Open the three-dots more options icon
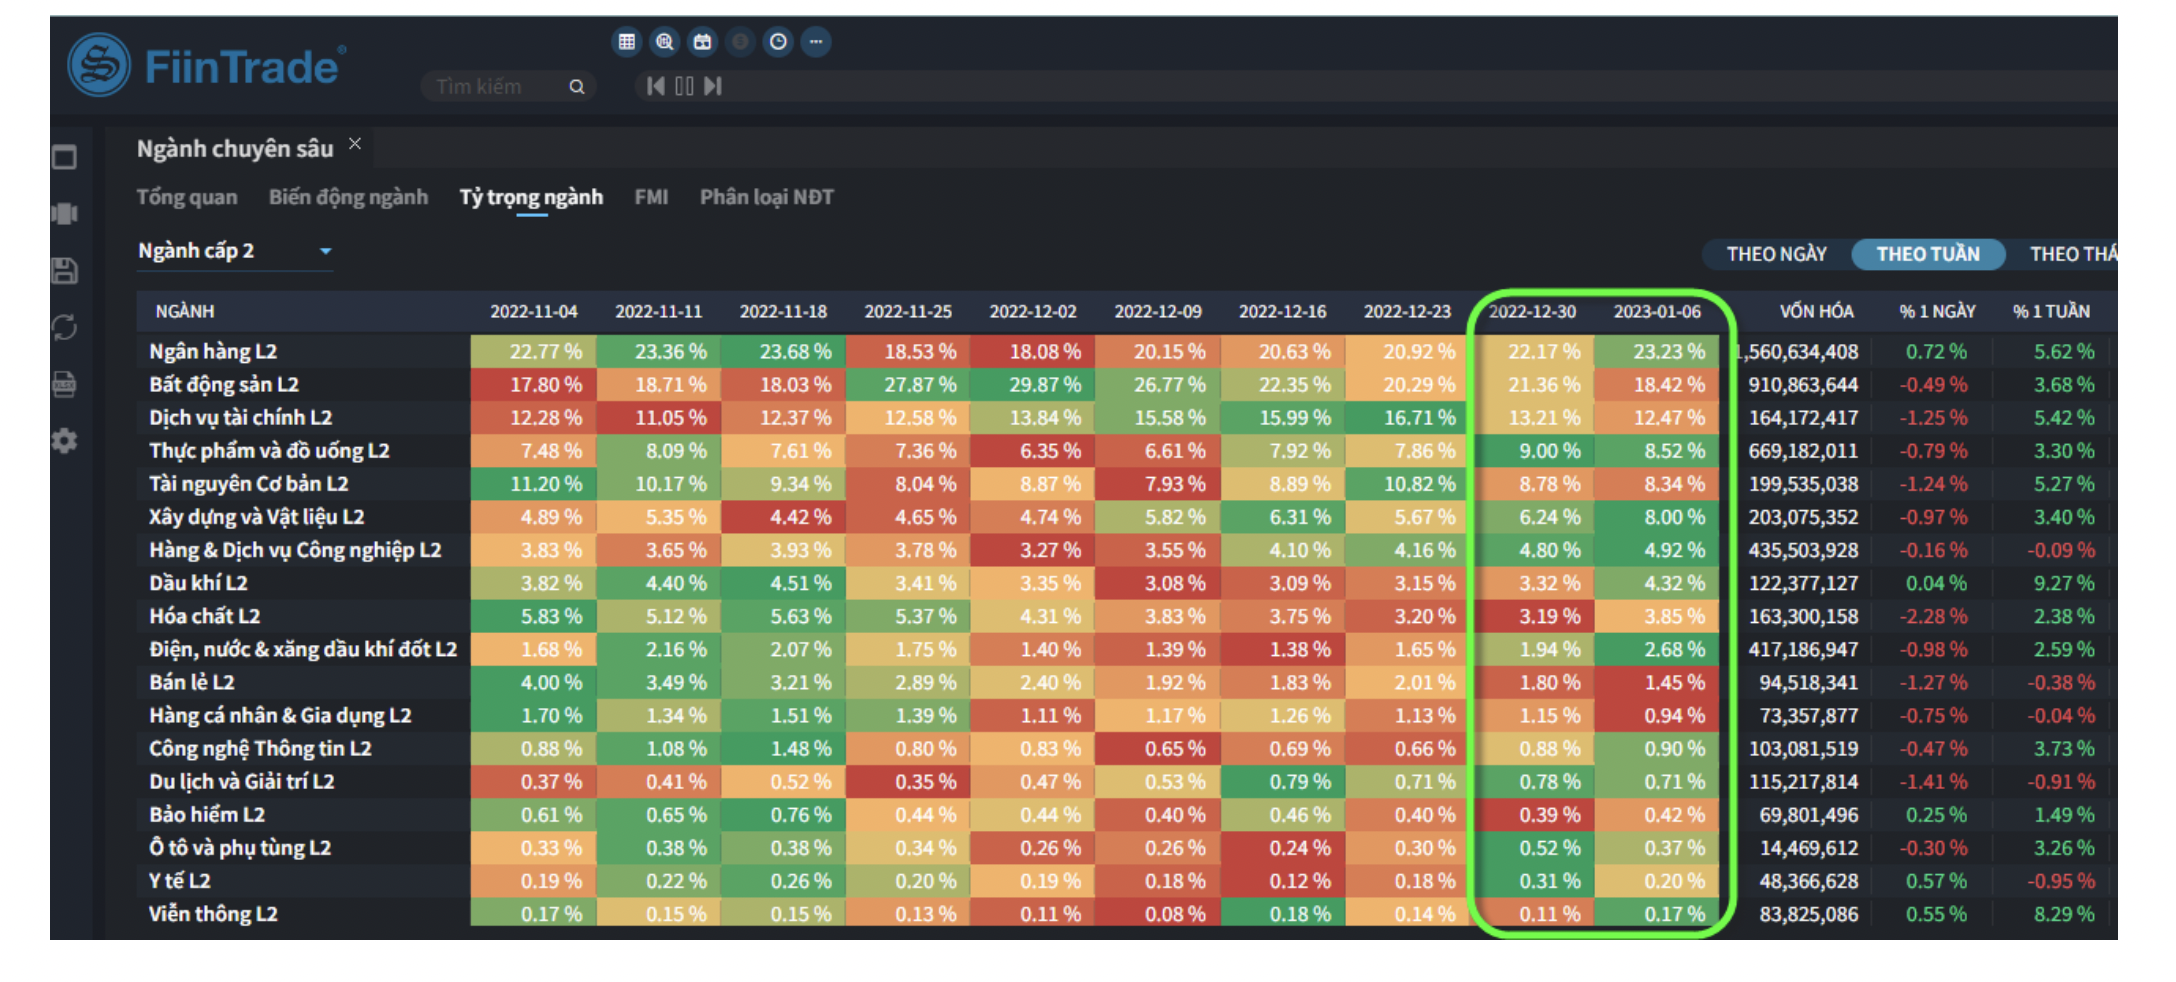This screenshot has width=2176, height=982. pos(816,42)
